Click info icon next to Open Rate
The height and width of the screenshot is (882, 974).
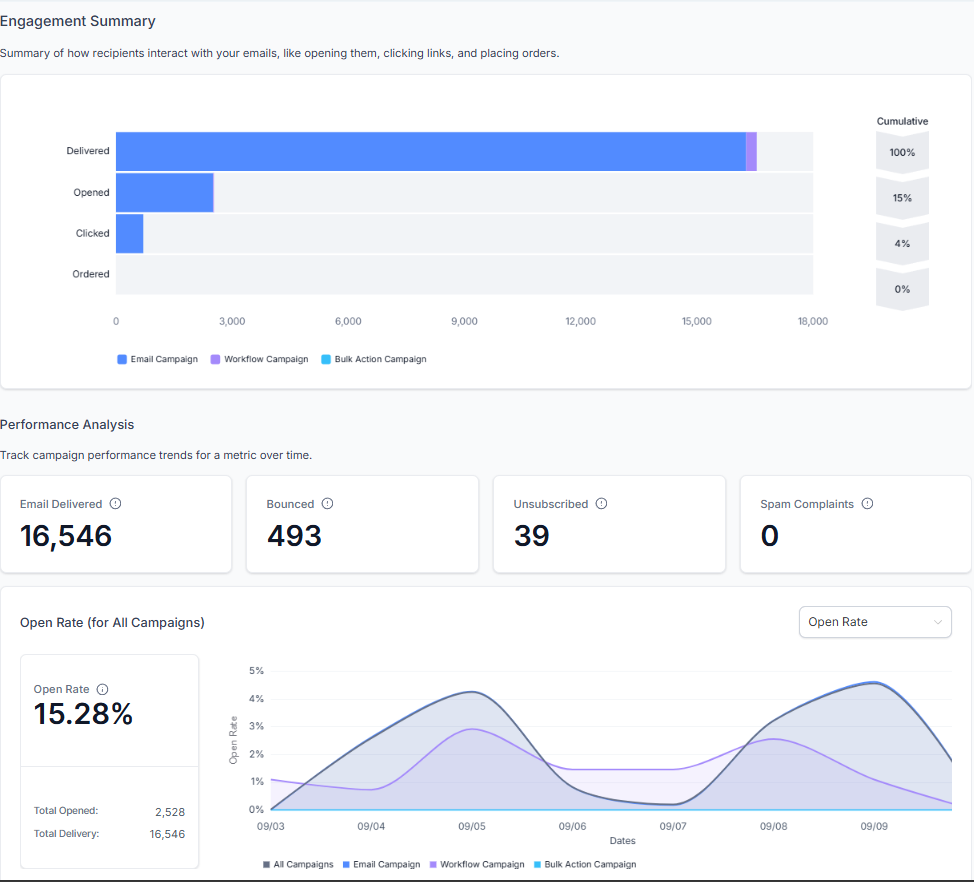[x=103, y=689]
